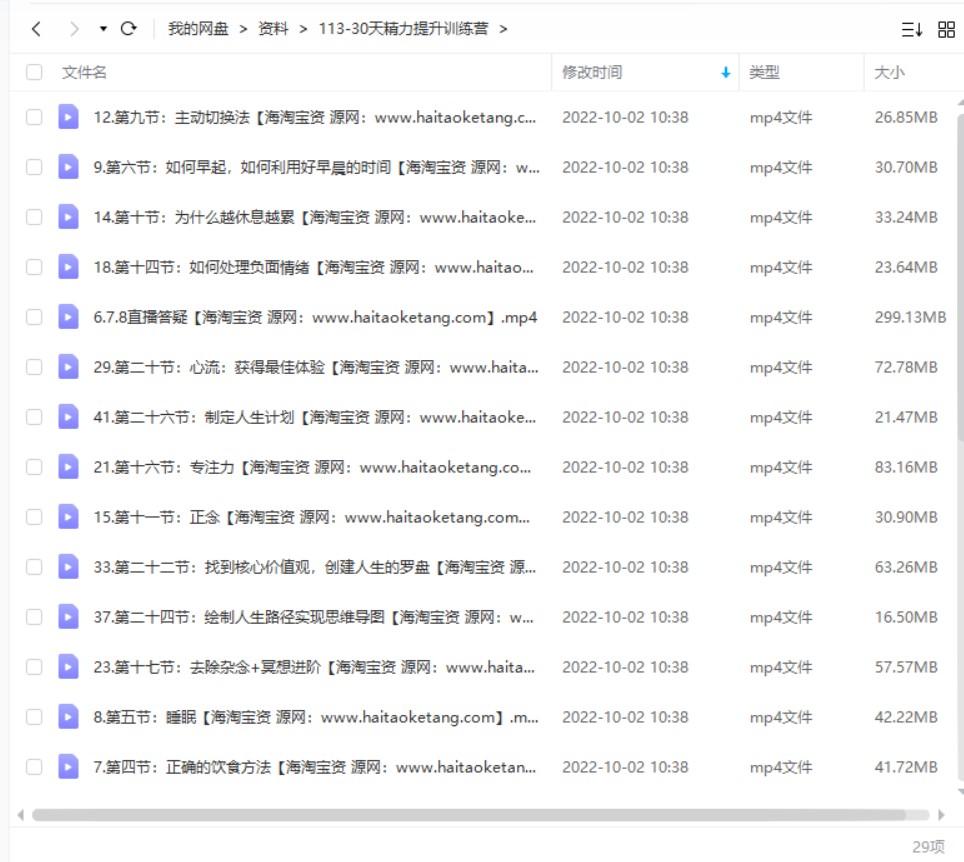Image resolution: width=964 pixels, height=862 pixels.
Task: Click the horizontal scrollbar thumb
Action: (x=468, y=815)
